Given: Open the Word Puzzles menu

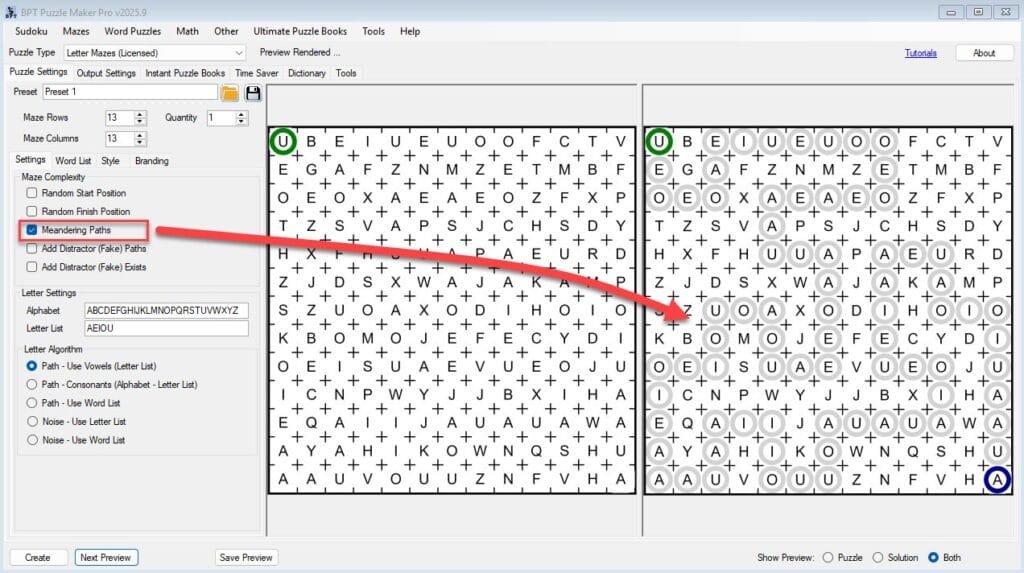Looking at the screenshot, I should 133,31.
